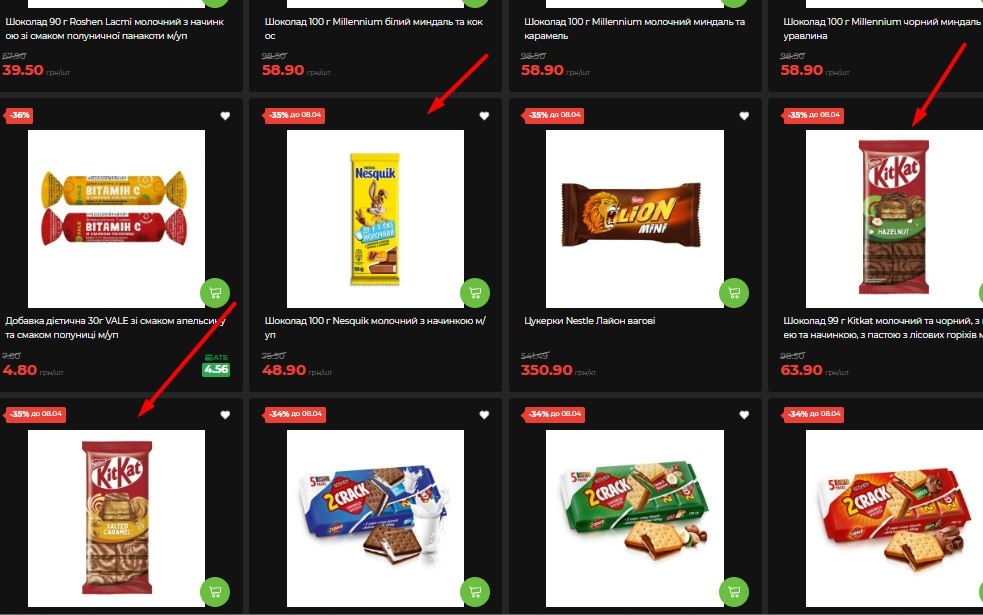983x615 pixels.
Task: Toggle heart on blue 2Crack biscuits card
Action: (484, 414)
